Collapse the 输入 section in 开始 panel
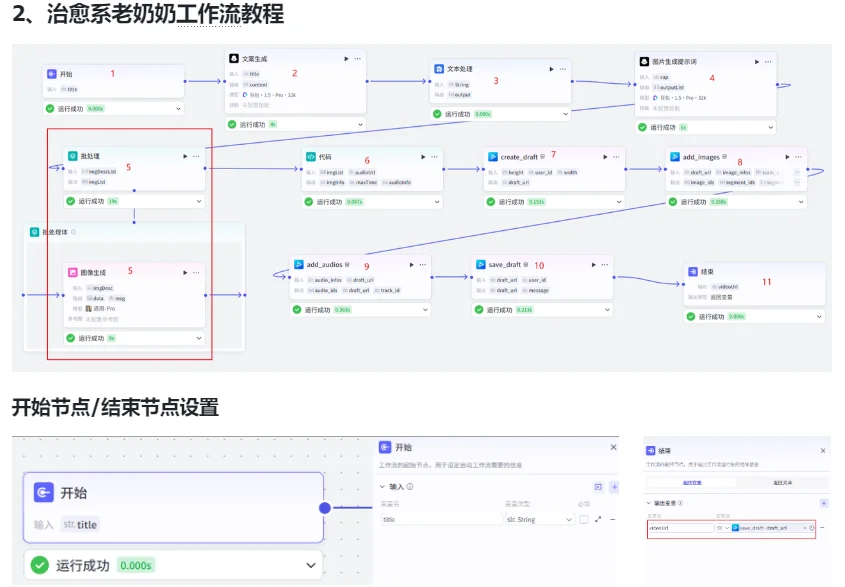This screenshot has height=587, width=845. 383,486
